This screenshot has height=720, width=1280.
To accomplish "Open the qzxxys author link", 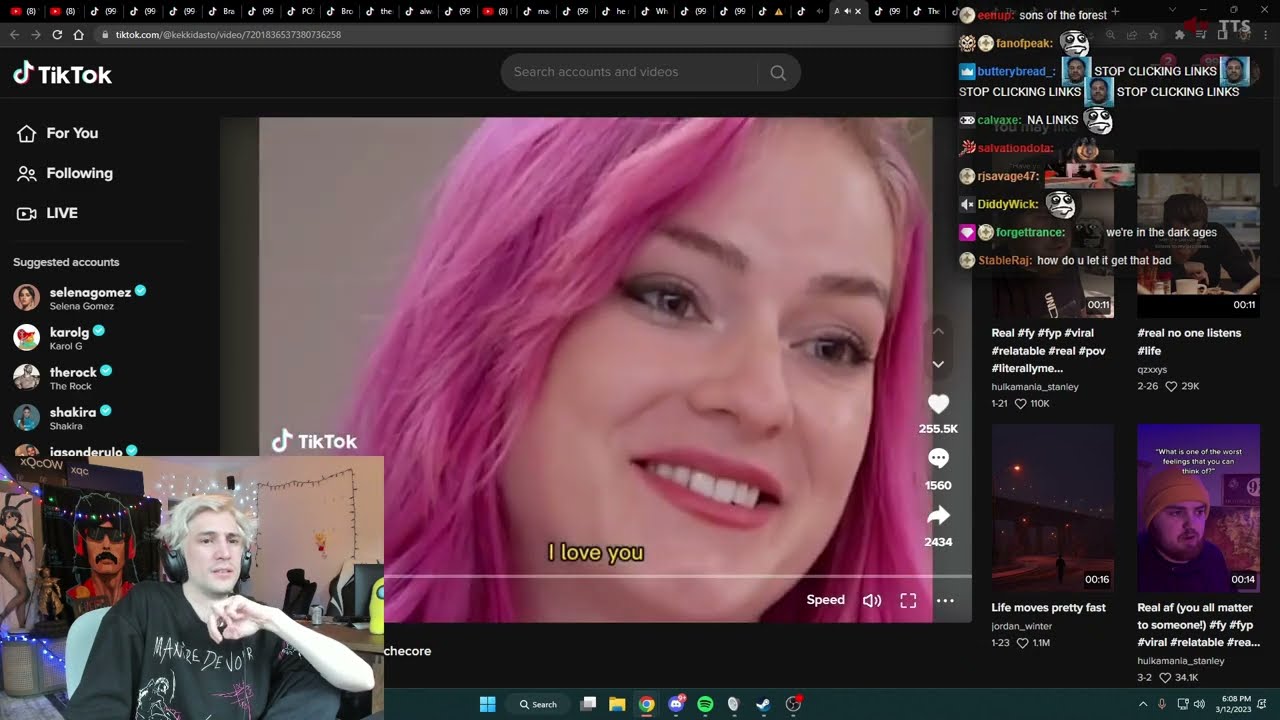I will (1154, 369).
